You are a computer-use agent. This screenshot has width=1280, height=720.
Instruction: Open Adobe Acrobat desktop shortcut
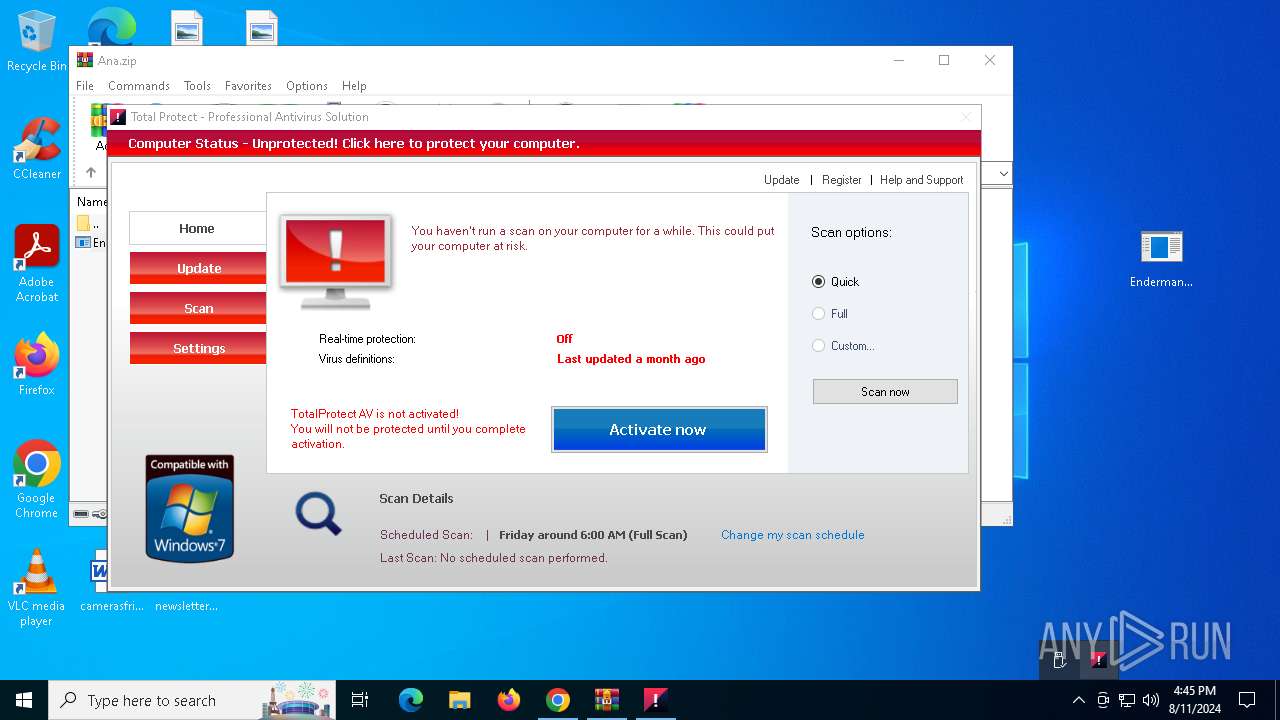36,263
